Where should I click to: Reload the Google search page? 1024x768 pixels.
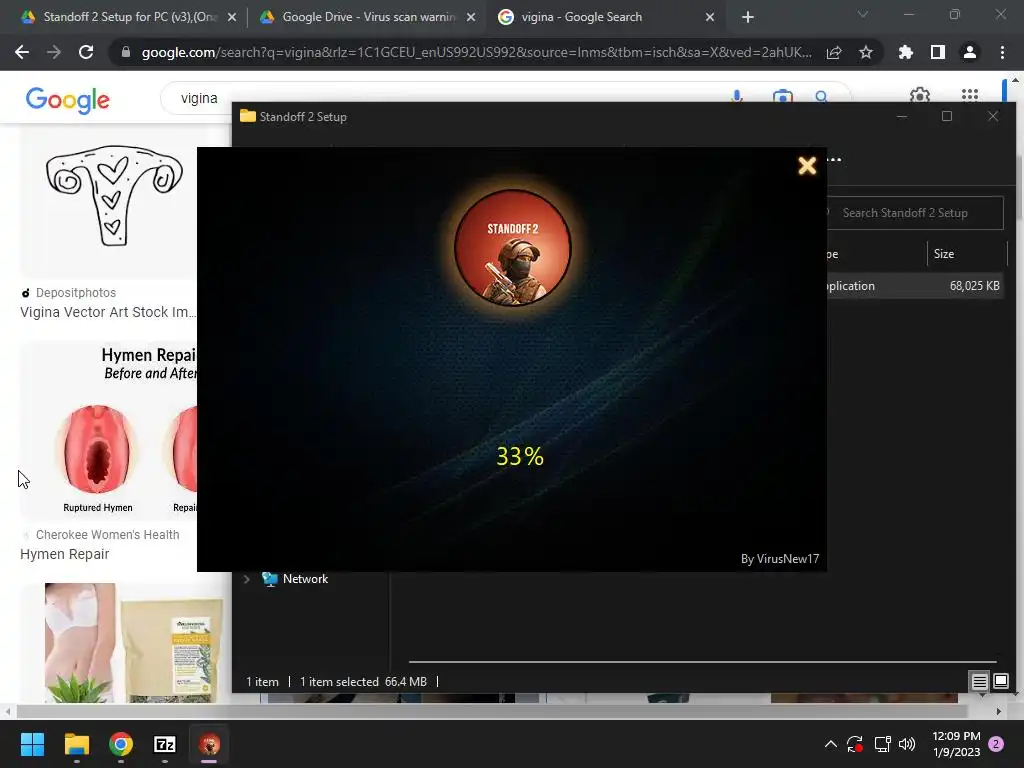click(86, 52)
